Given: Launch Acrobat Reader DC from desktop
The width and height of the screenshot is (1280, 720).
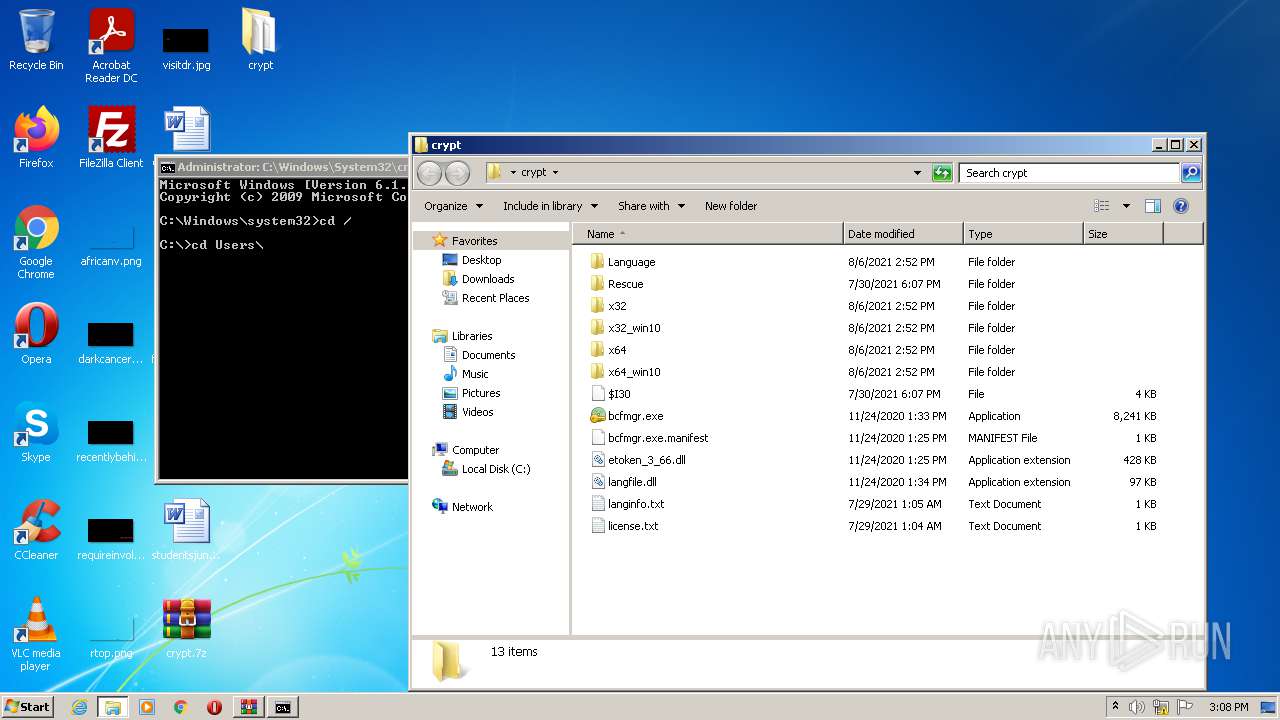Looking at the screenshot, I should pos(111,46).
